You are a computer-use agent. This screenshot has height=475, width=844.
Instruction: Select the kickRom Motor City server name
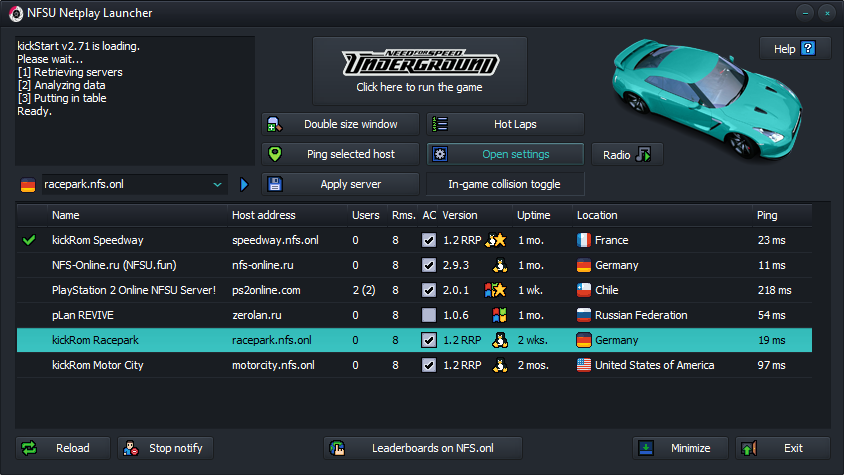click(x=97, y=365)
